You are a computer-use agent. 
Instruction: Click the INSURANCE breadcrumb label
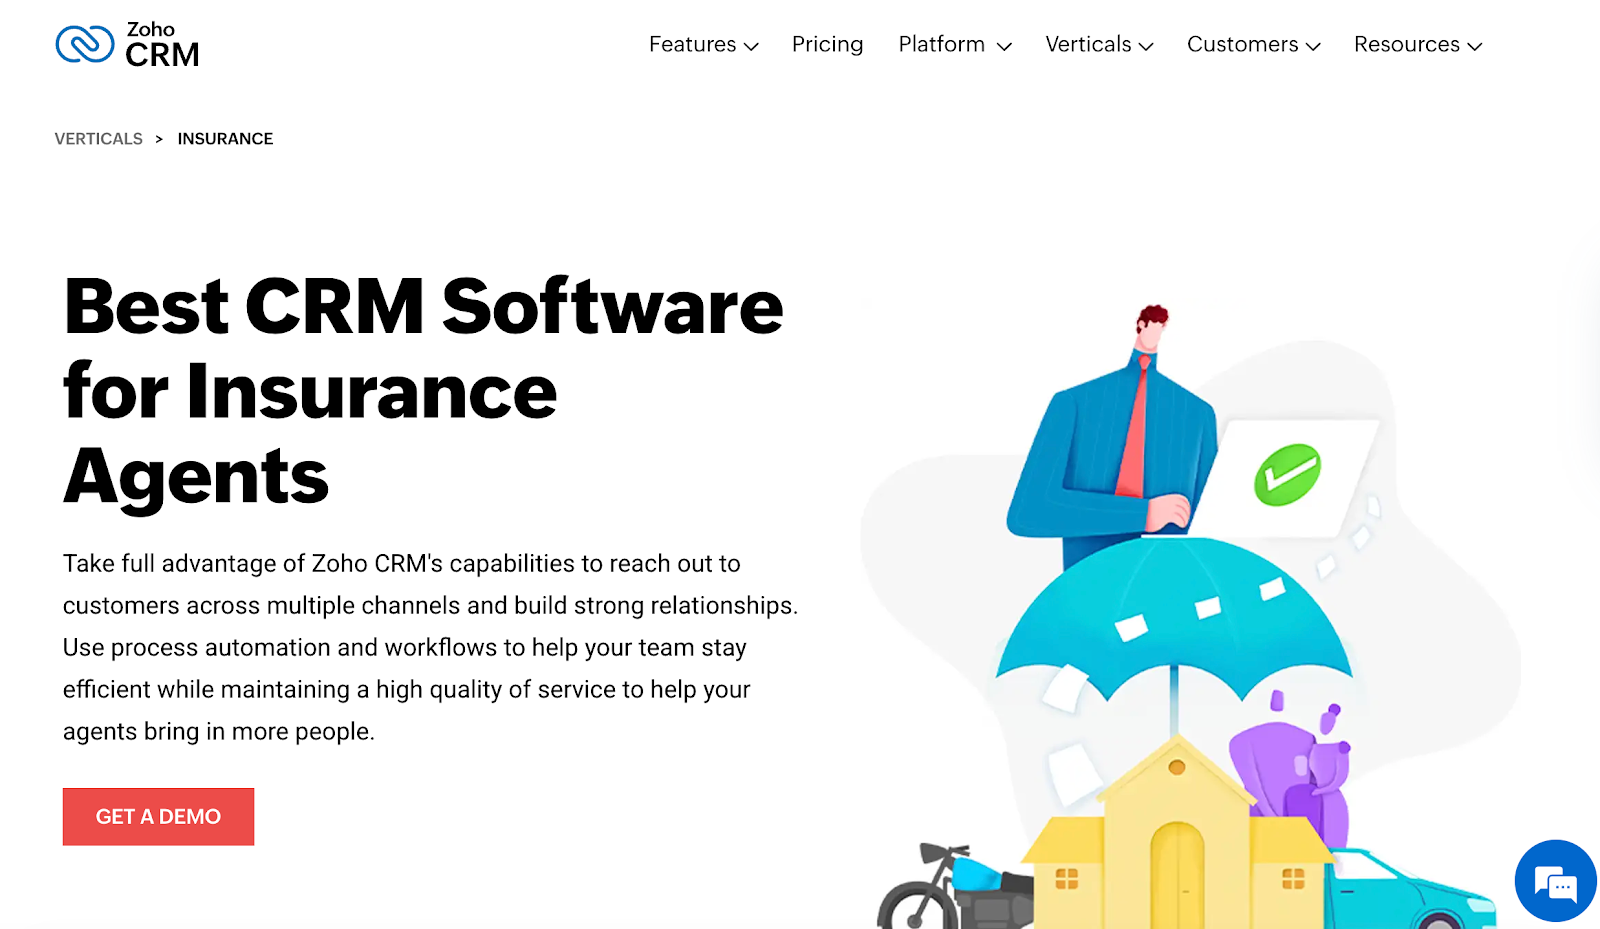225,138
